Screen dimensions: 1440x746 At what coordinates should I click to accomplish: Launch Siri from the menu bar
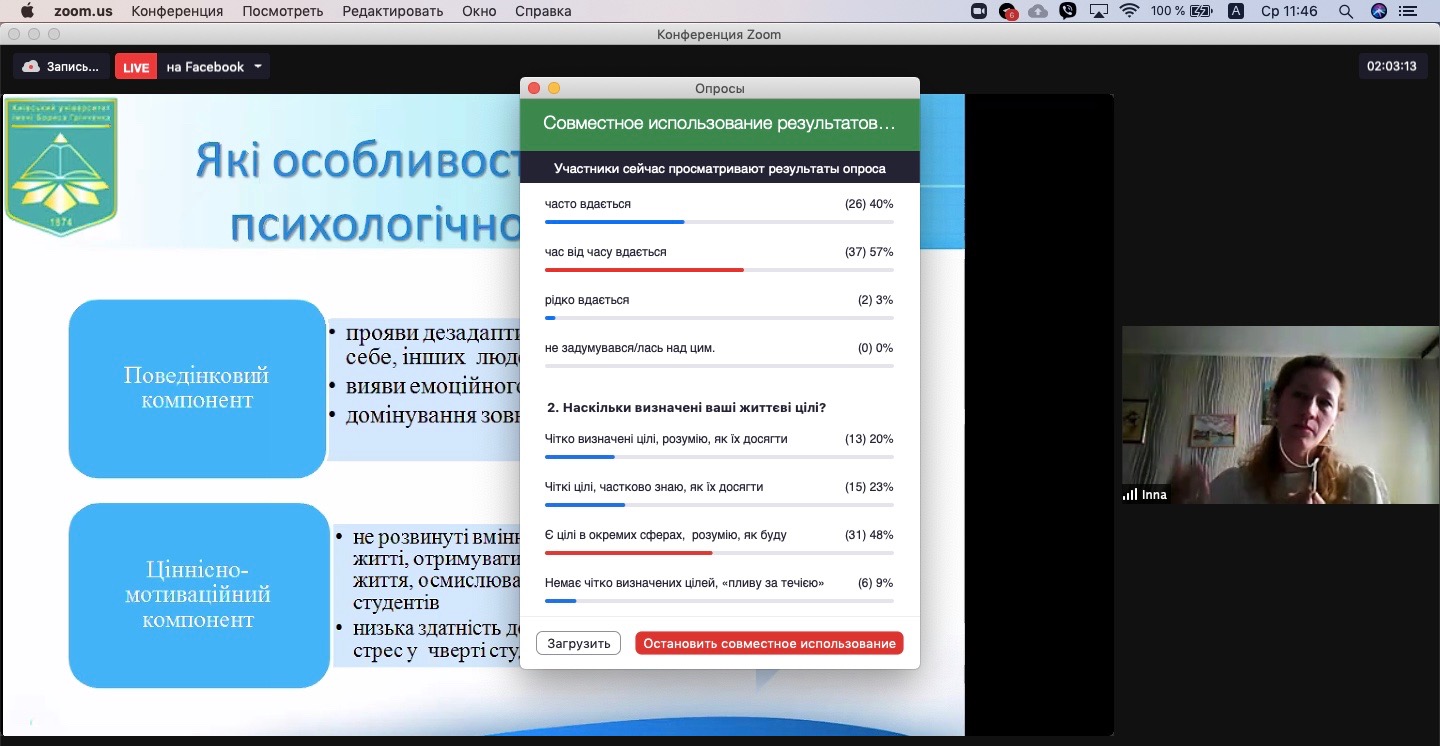pos(1379,11)
